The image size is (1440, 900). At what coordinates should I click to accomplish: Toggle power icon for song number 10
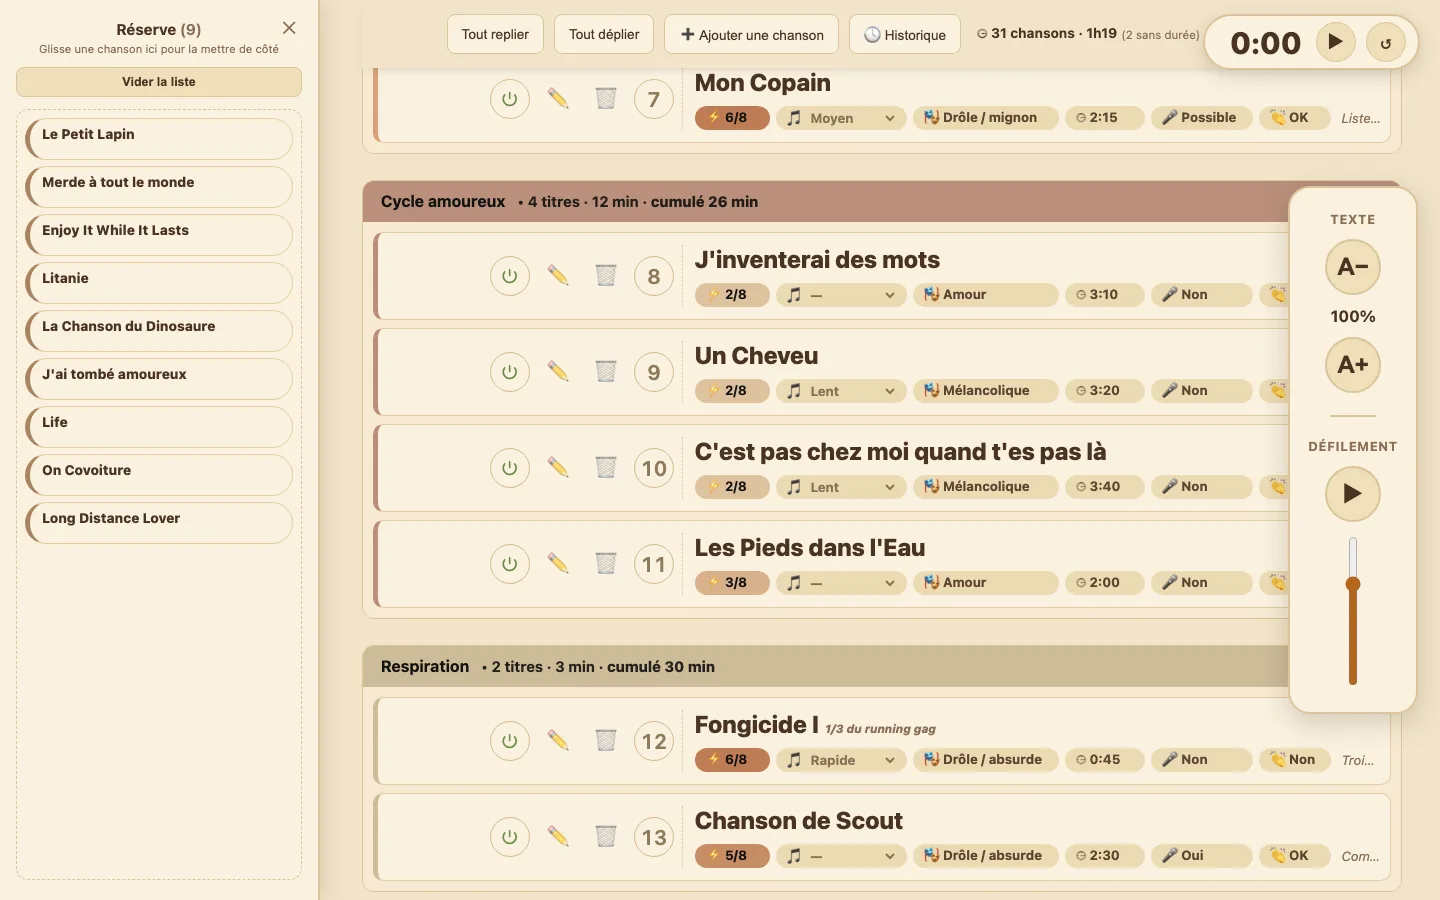pyautogui.click(x=510, y=468)
